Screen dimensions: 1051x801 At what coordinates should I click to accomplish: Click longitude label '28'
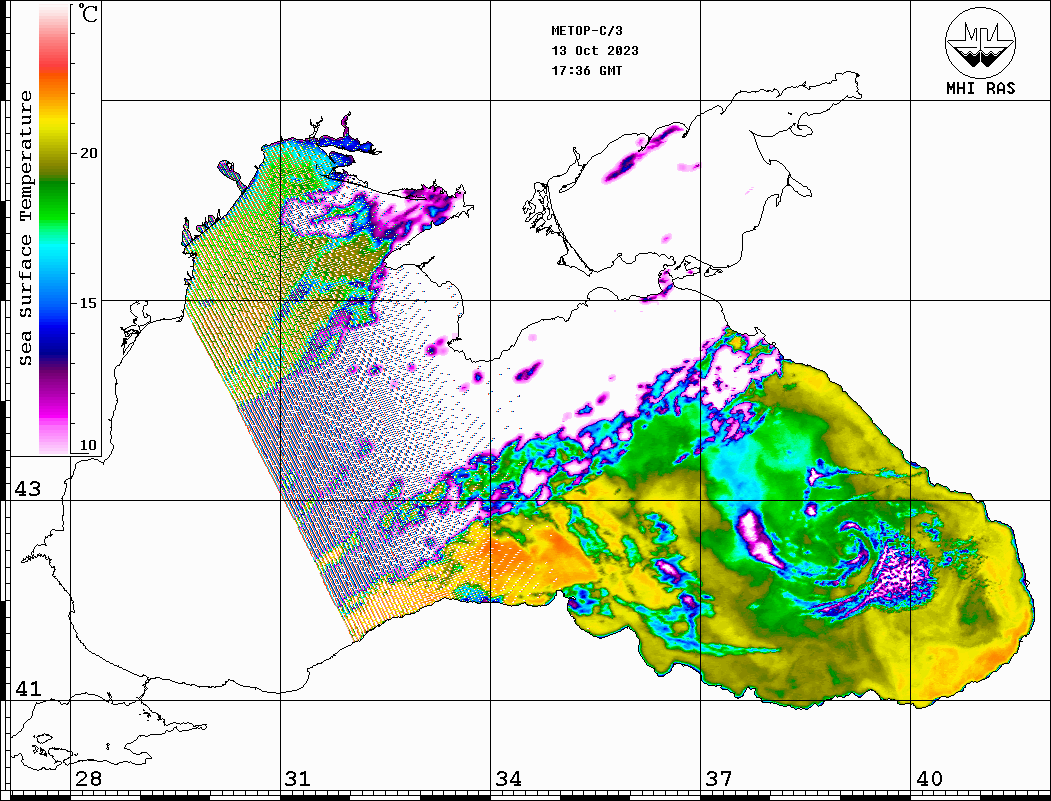[x=88, y=778]
